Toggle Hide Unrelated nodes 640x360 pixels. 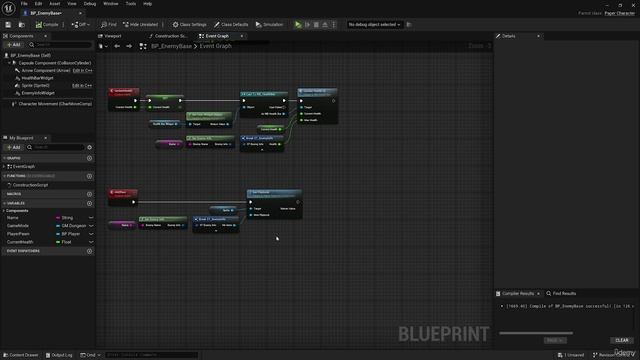pos(140,25)
